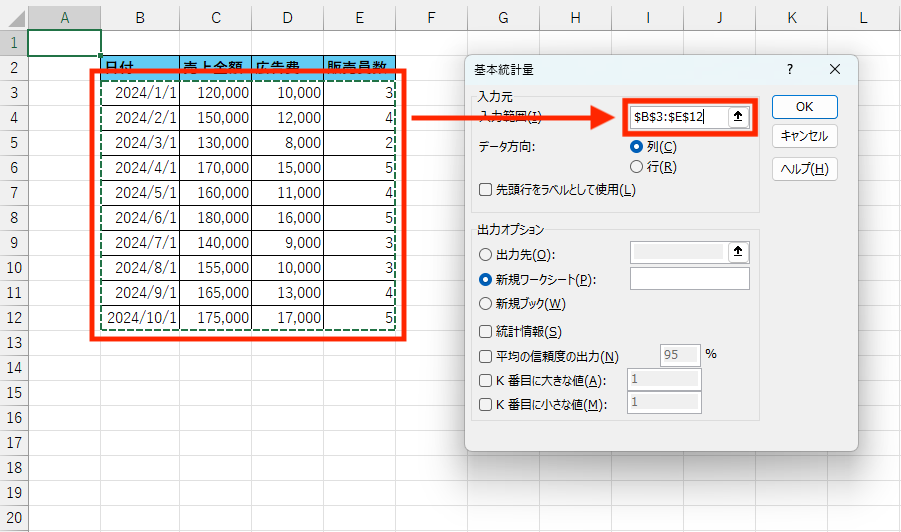Select 列(C) data direction radio button
Viewport: 901px width, 532px height.
click(636, 147)
